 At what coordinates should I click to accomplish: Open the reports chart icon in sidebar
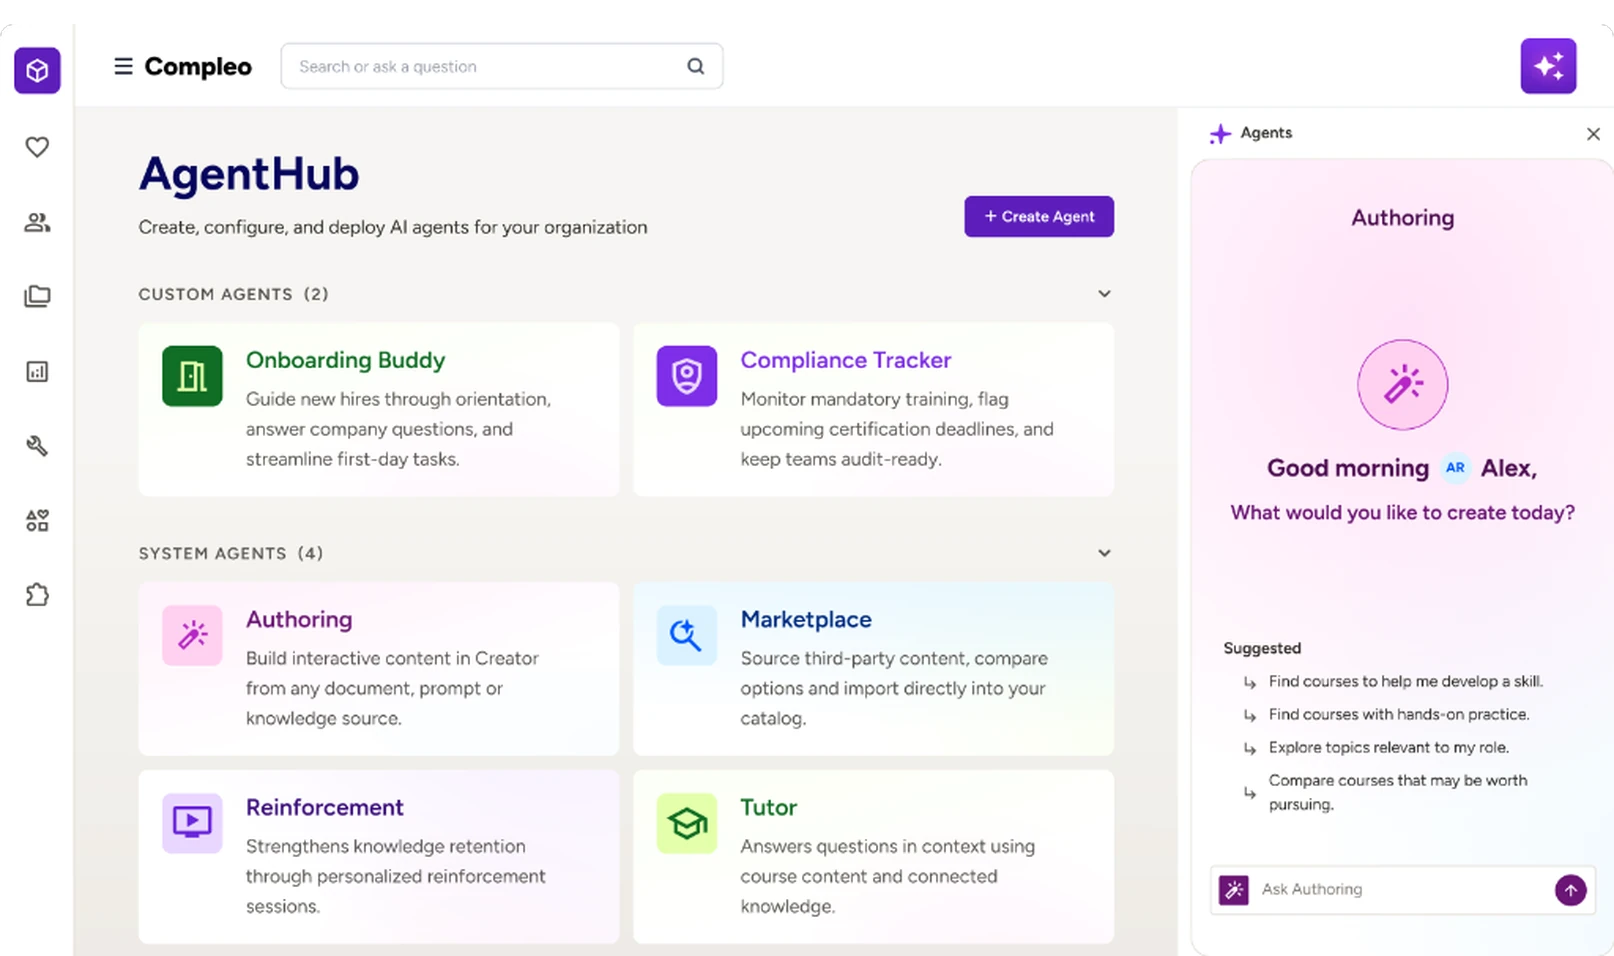coord(37,372)
